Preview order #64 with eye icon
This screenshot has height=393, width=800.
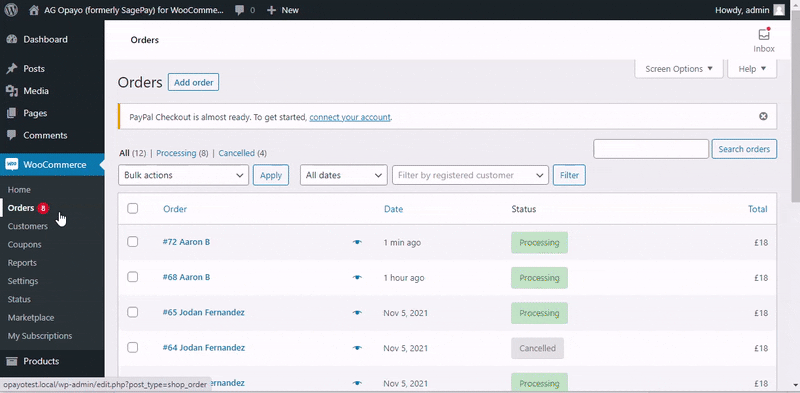(x=357, y=348)
